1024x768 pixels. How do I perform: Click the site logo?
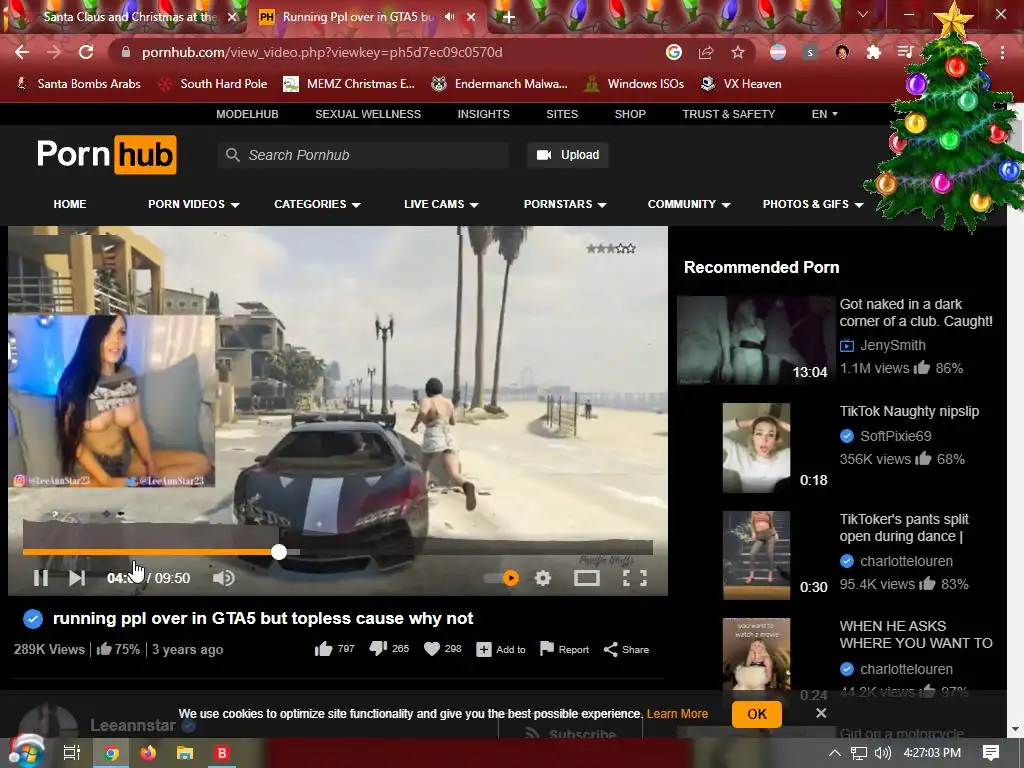106,155
